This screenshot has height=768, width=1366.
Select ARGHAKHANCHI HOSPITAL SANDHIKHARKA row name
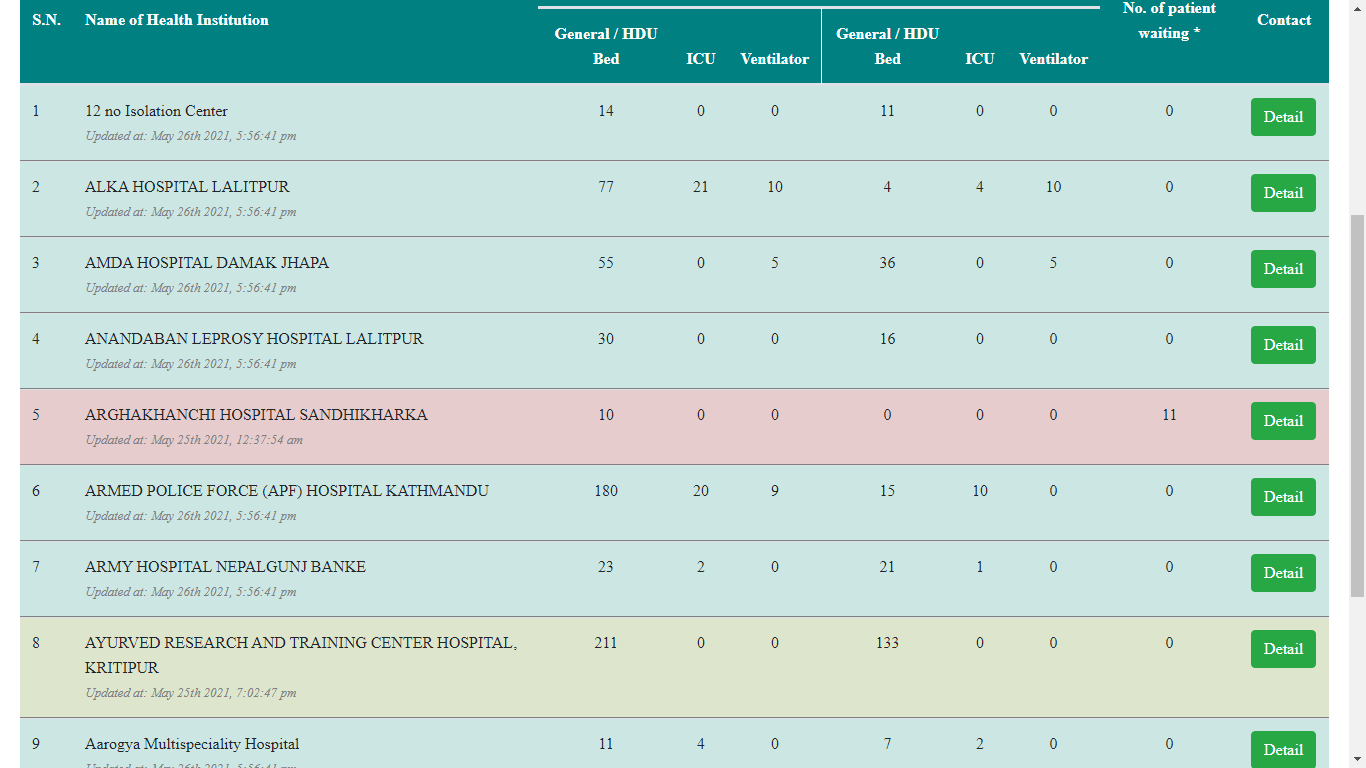(256, 415)
